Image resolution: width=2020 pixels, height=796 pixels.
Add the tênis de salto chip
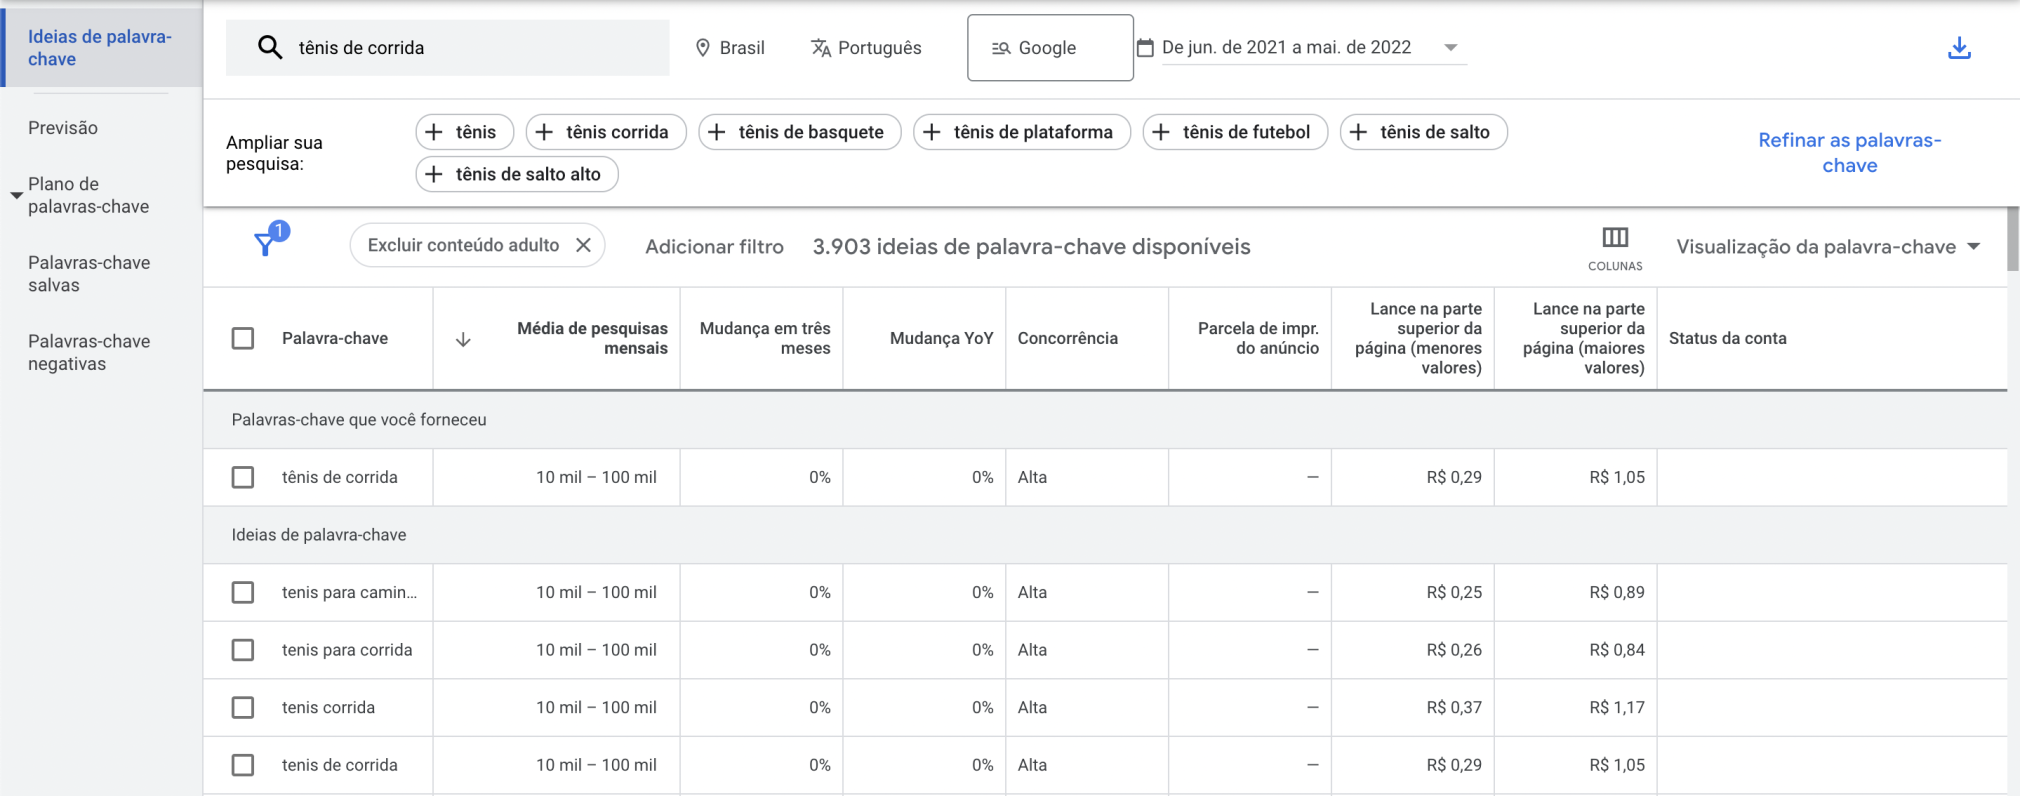tap(1424, 132)
